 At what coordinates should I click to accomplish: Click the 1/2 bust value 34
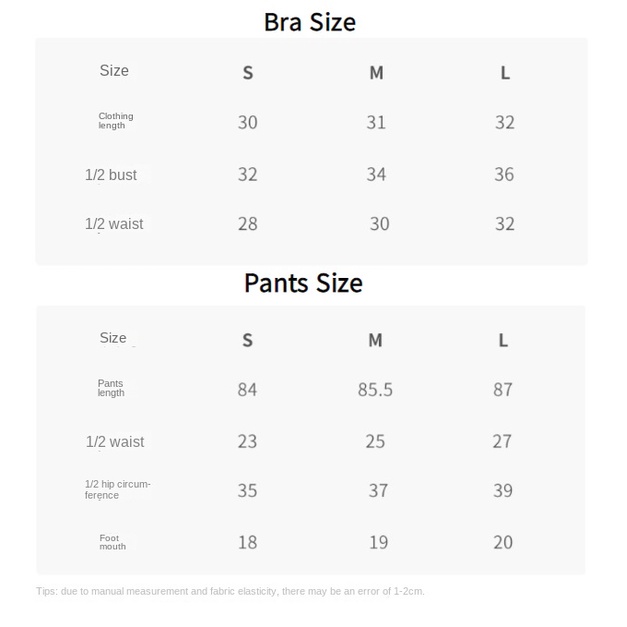pyautogui.click(x=376, y=175)
